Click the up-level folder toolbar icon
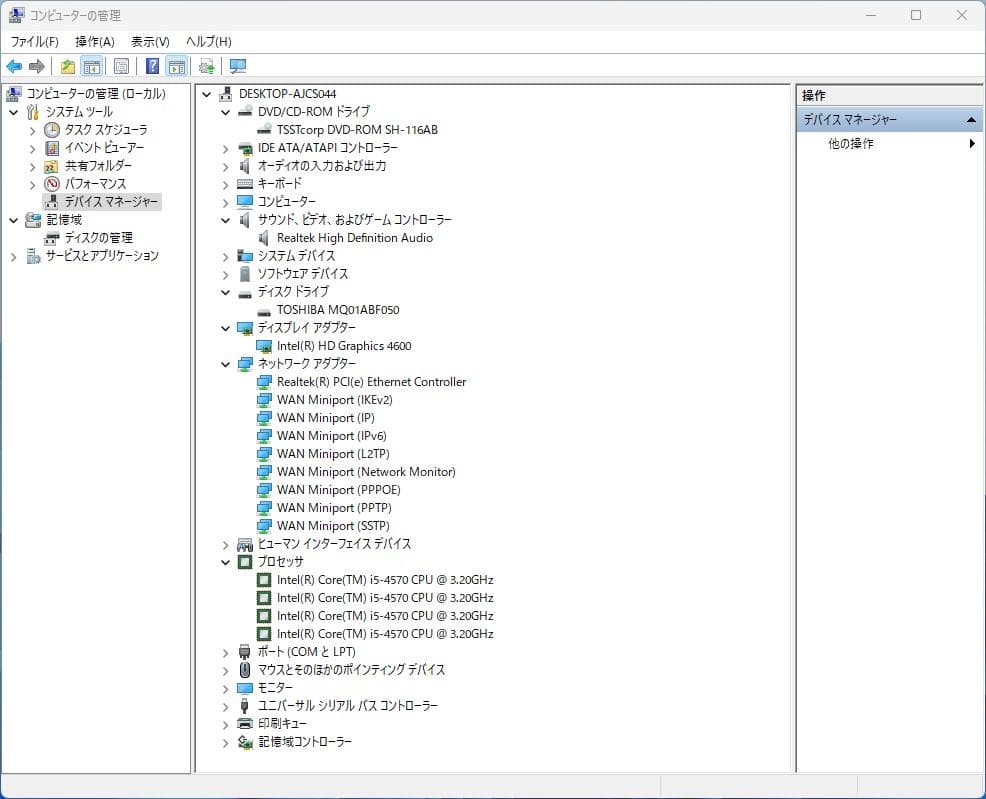Screen dimensions: 986x799 pos(66,66)
